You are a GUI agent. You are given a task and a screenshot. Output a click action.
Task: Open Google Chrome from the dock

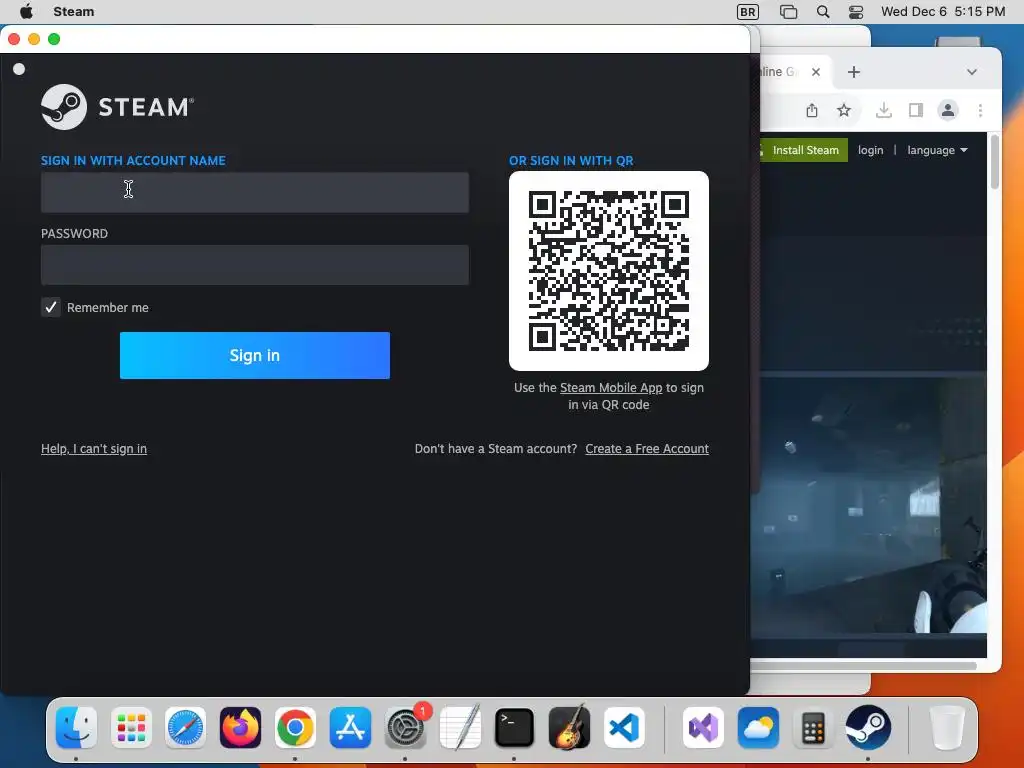pos(295,728)
